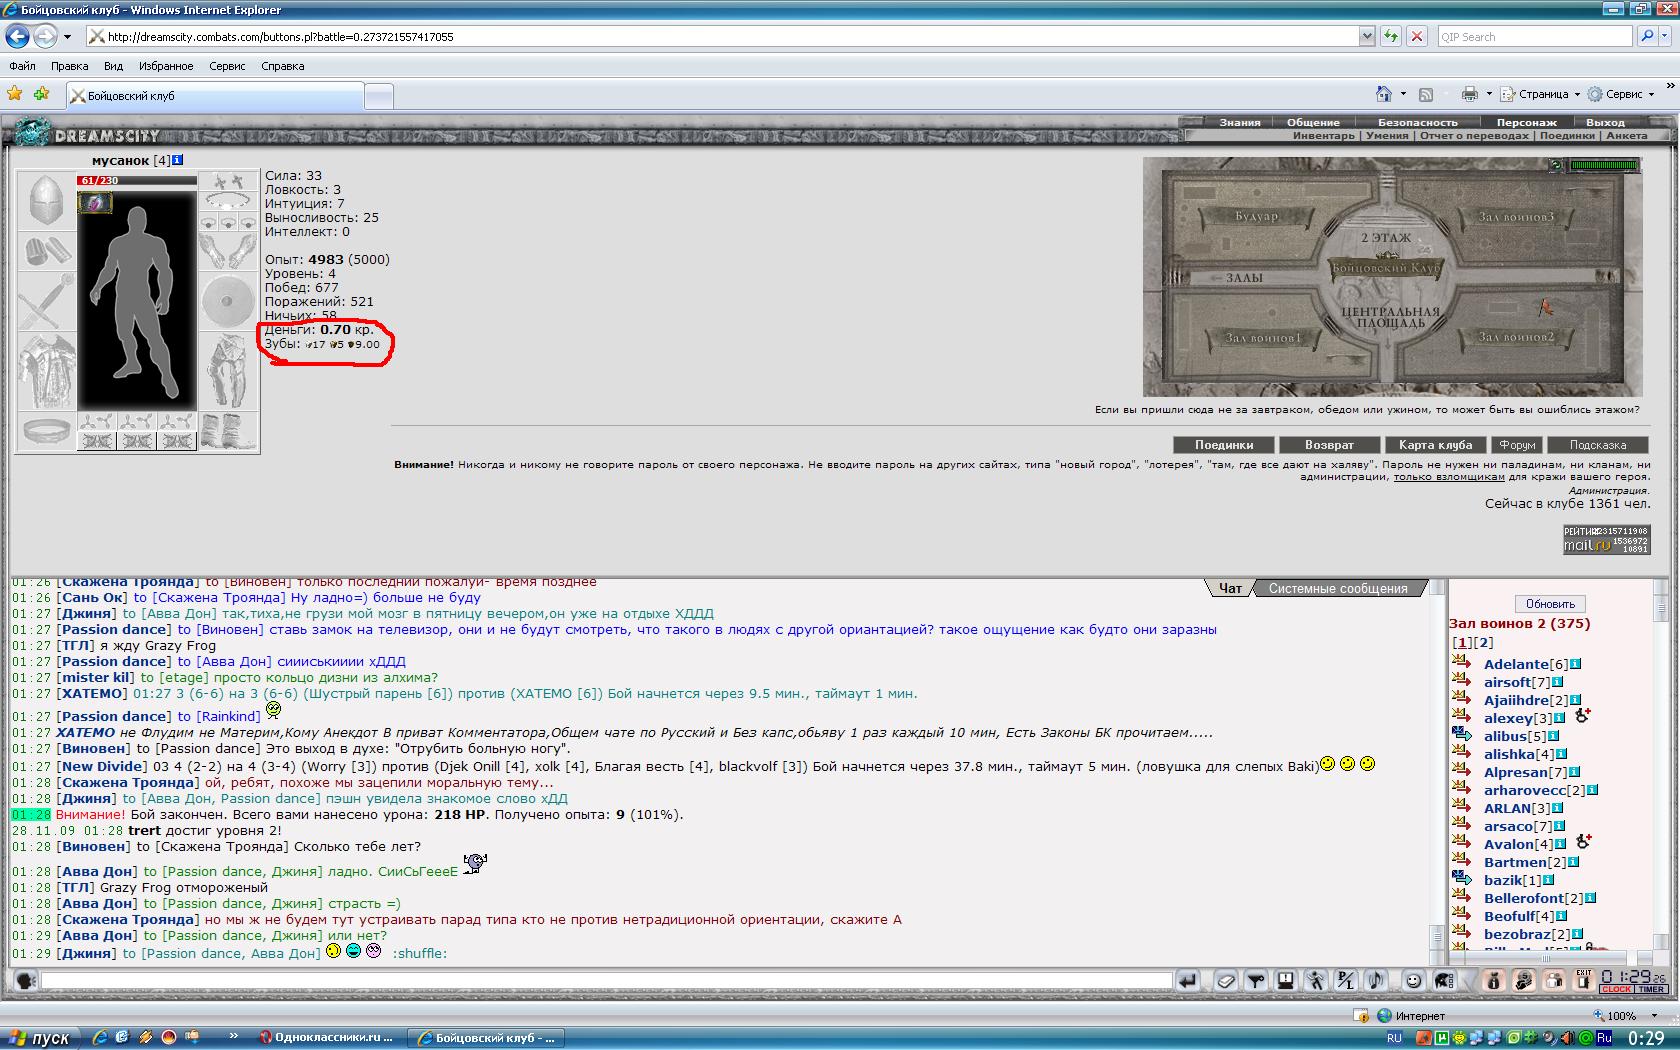Click the leg armor slot

(x=229, y=372)
